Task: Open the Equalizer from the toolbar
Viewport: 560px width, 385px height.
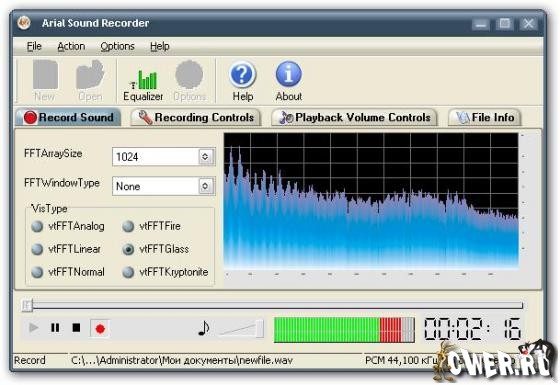Action: coord(143,85)
